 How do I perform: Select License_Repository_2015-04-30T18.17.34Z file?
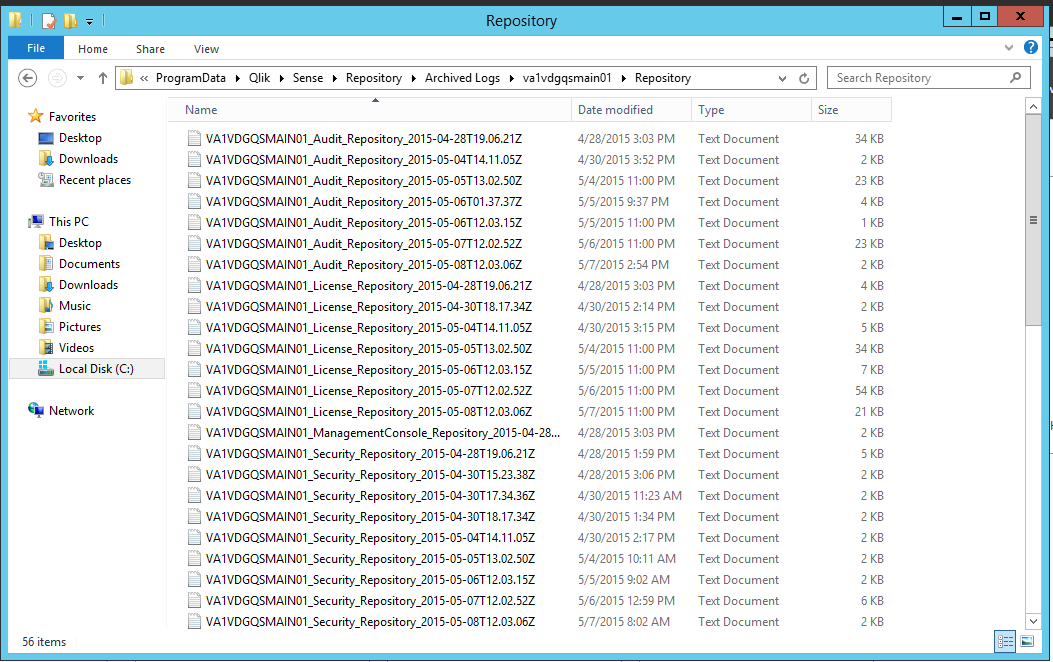coord(369,307)
